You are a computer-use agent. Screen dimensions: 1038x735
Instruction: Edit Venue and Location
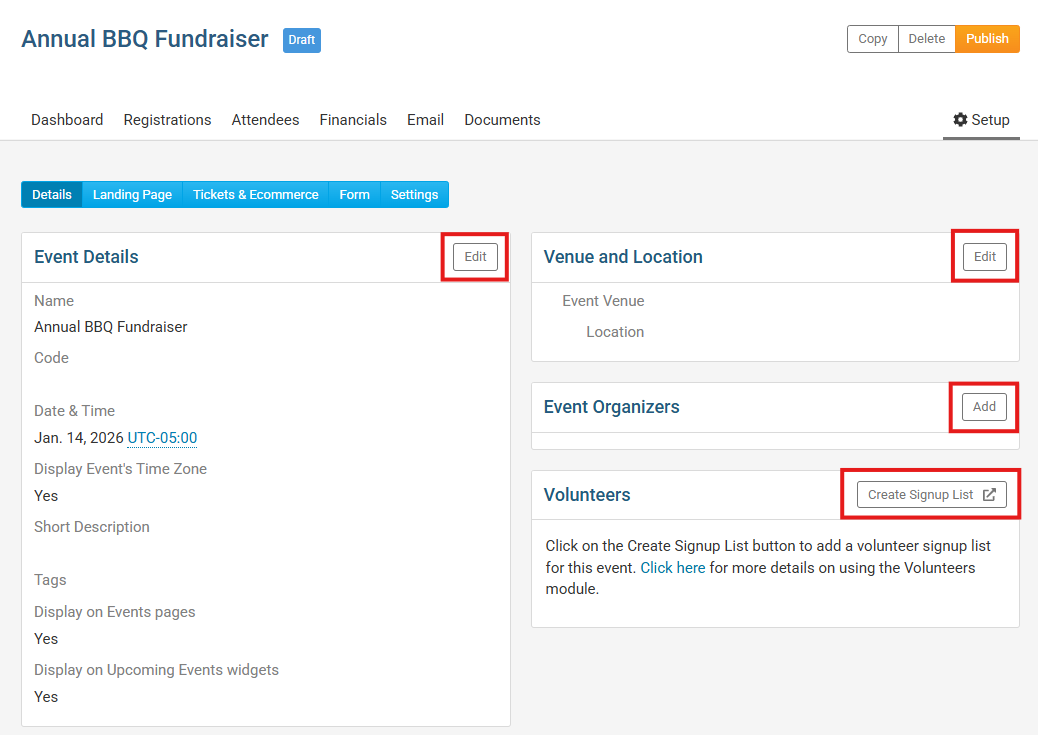click(985, 257)
